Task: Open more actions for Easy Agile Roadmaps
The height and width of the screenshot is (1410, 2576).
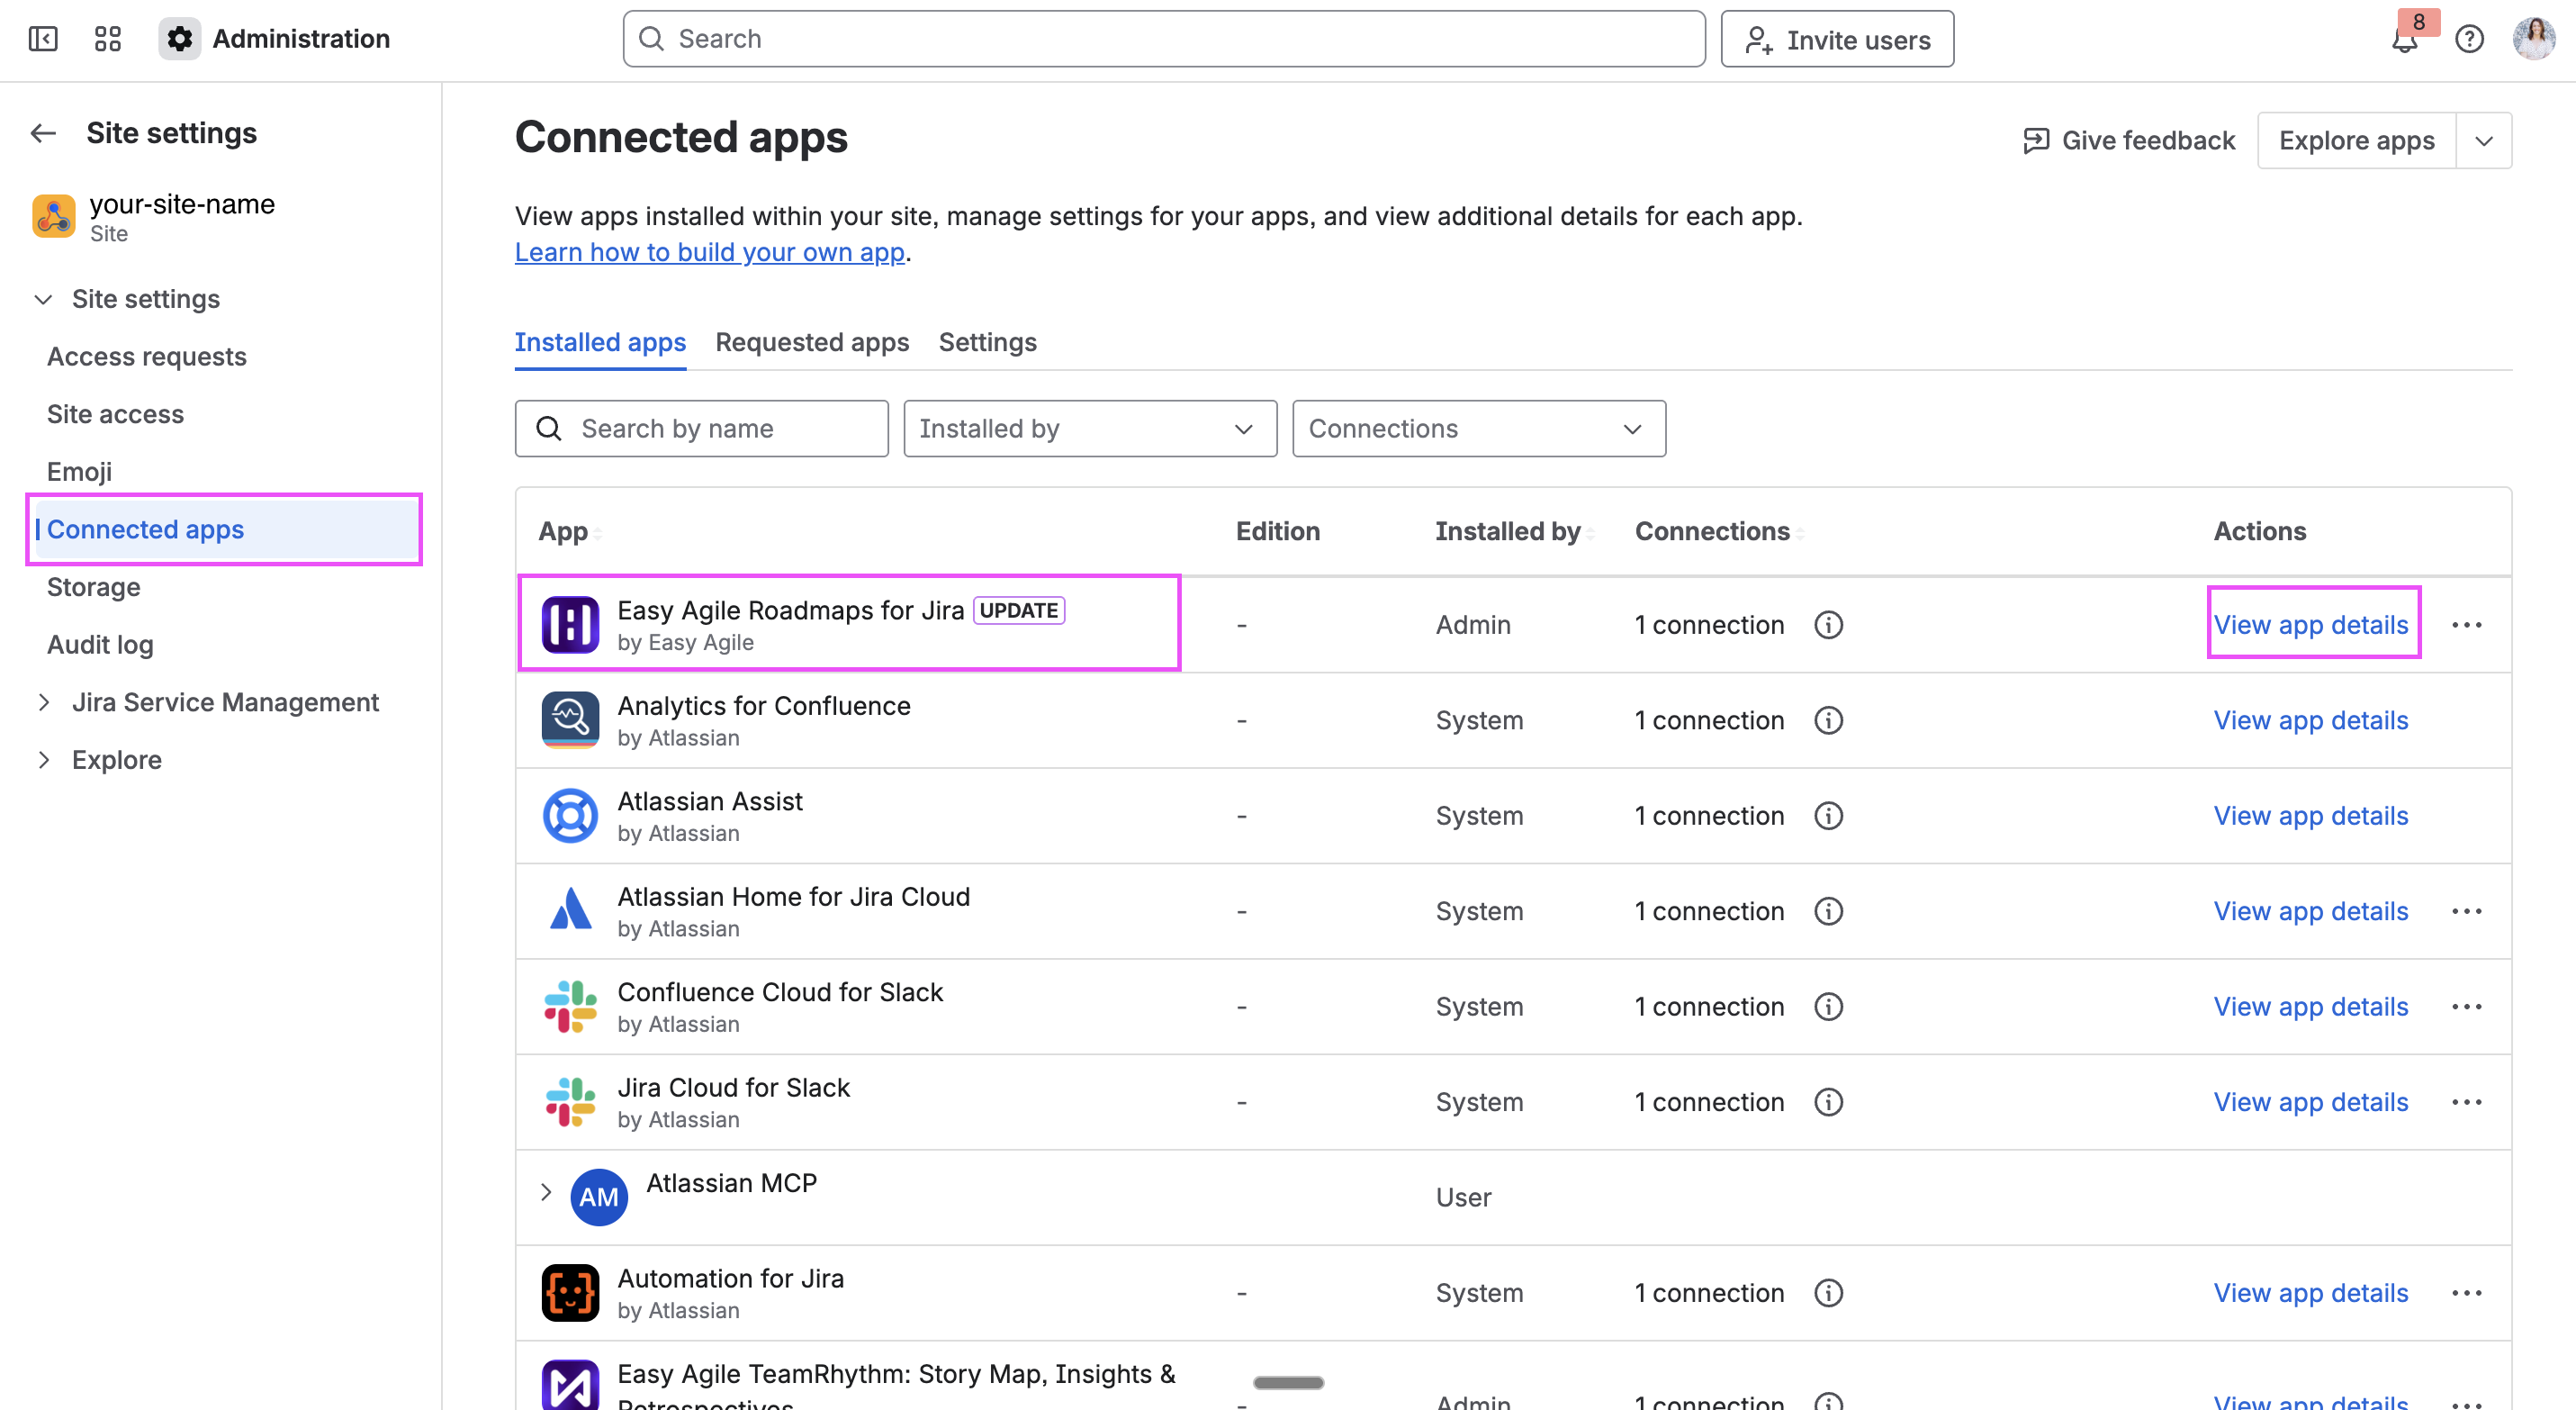Action: (x=2466, y=625)
